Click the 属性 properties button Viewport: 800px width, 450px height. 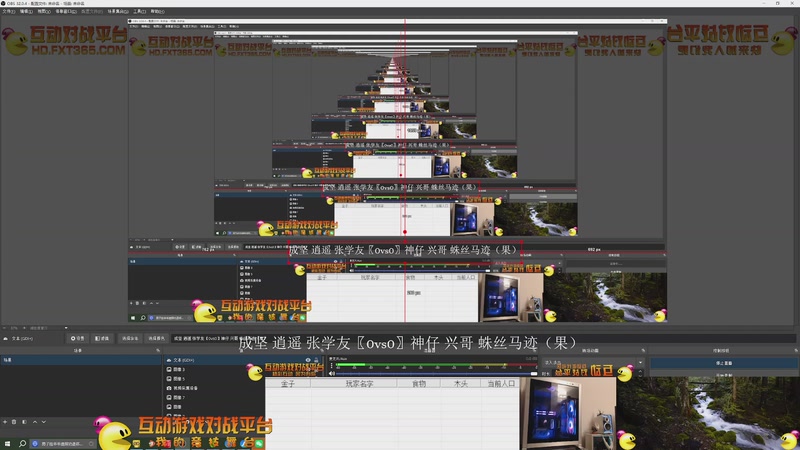point(78,338)
